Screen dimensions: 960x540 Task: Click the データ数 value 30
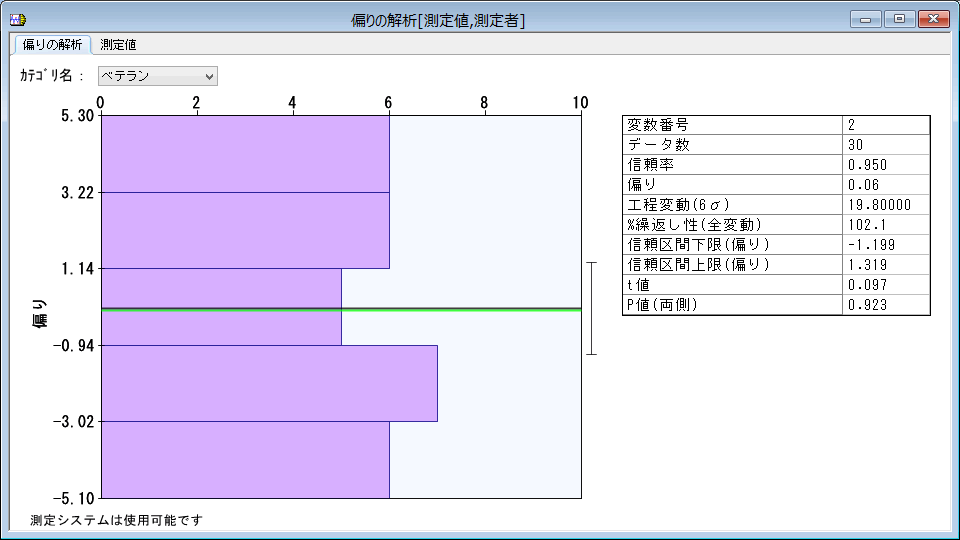click(x=855, y=145)
